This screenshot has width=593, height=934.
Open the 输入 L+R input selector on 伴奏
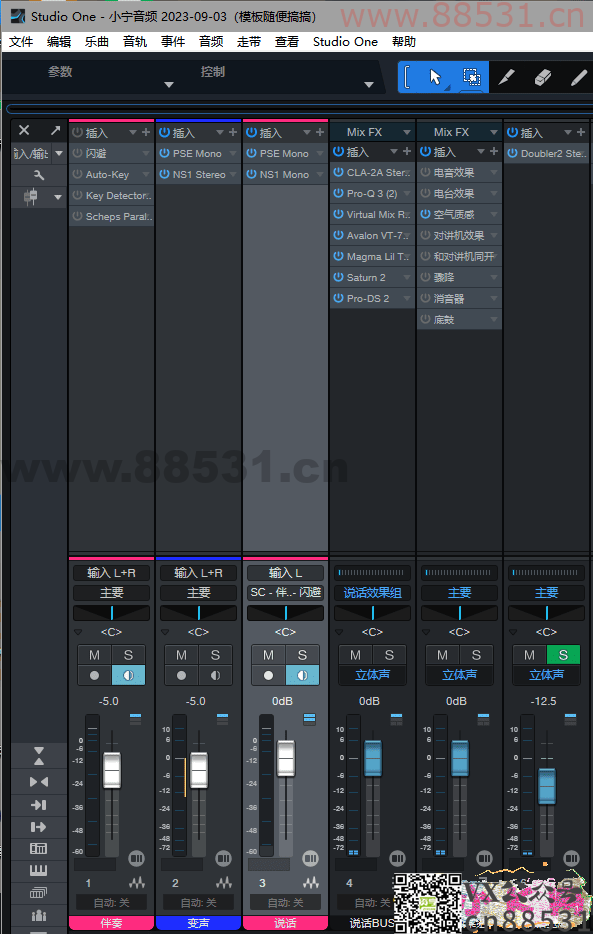coord(111,573)
